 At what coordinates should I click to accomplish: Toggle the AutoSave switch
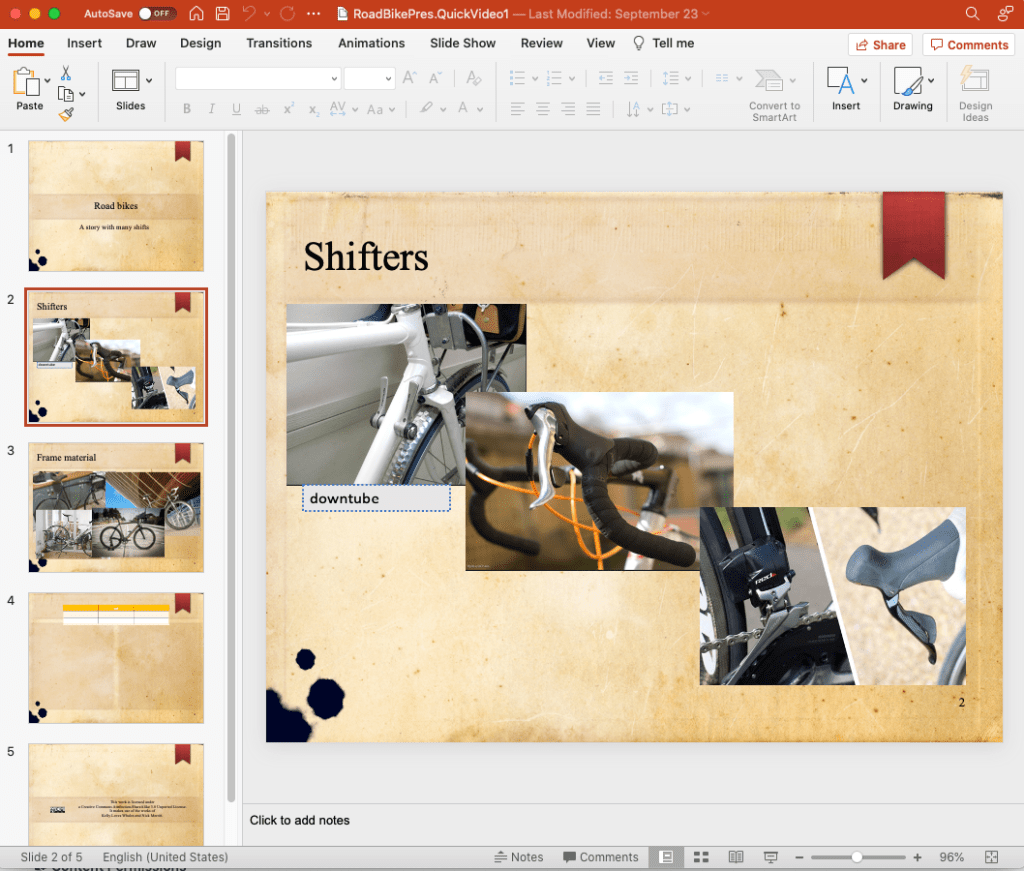pyautogui.click(x=157, y=14)
